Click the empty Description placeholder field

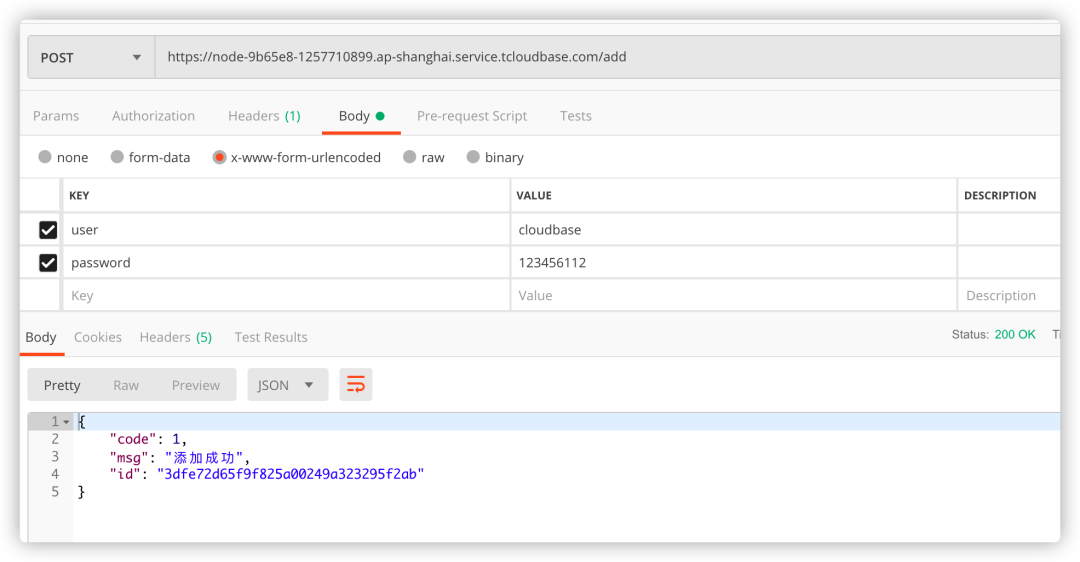pyautogui.click(x=1009, y=295)
